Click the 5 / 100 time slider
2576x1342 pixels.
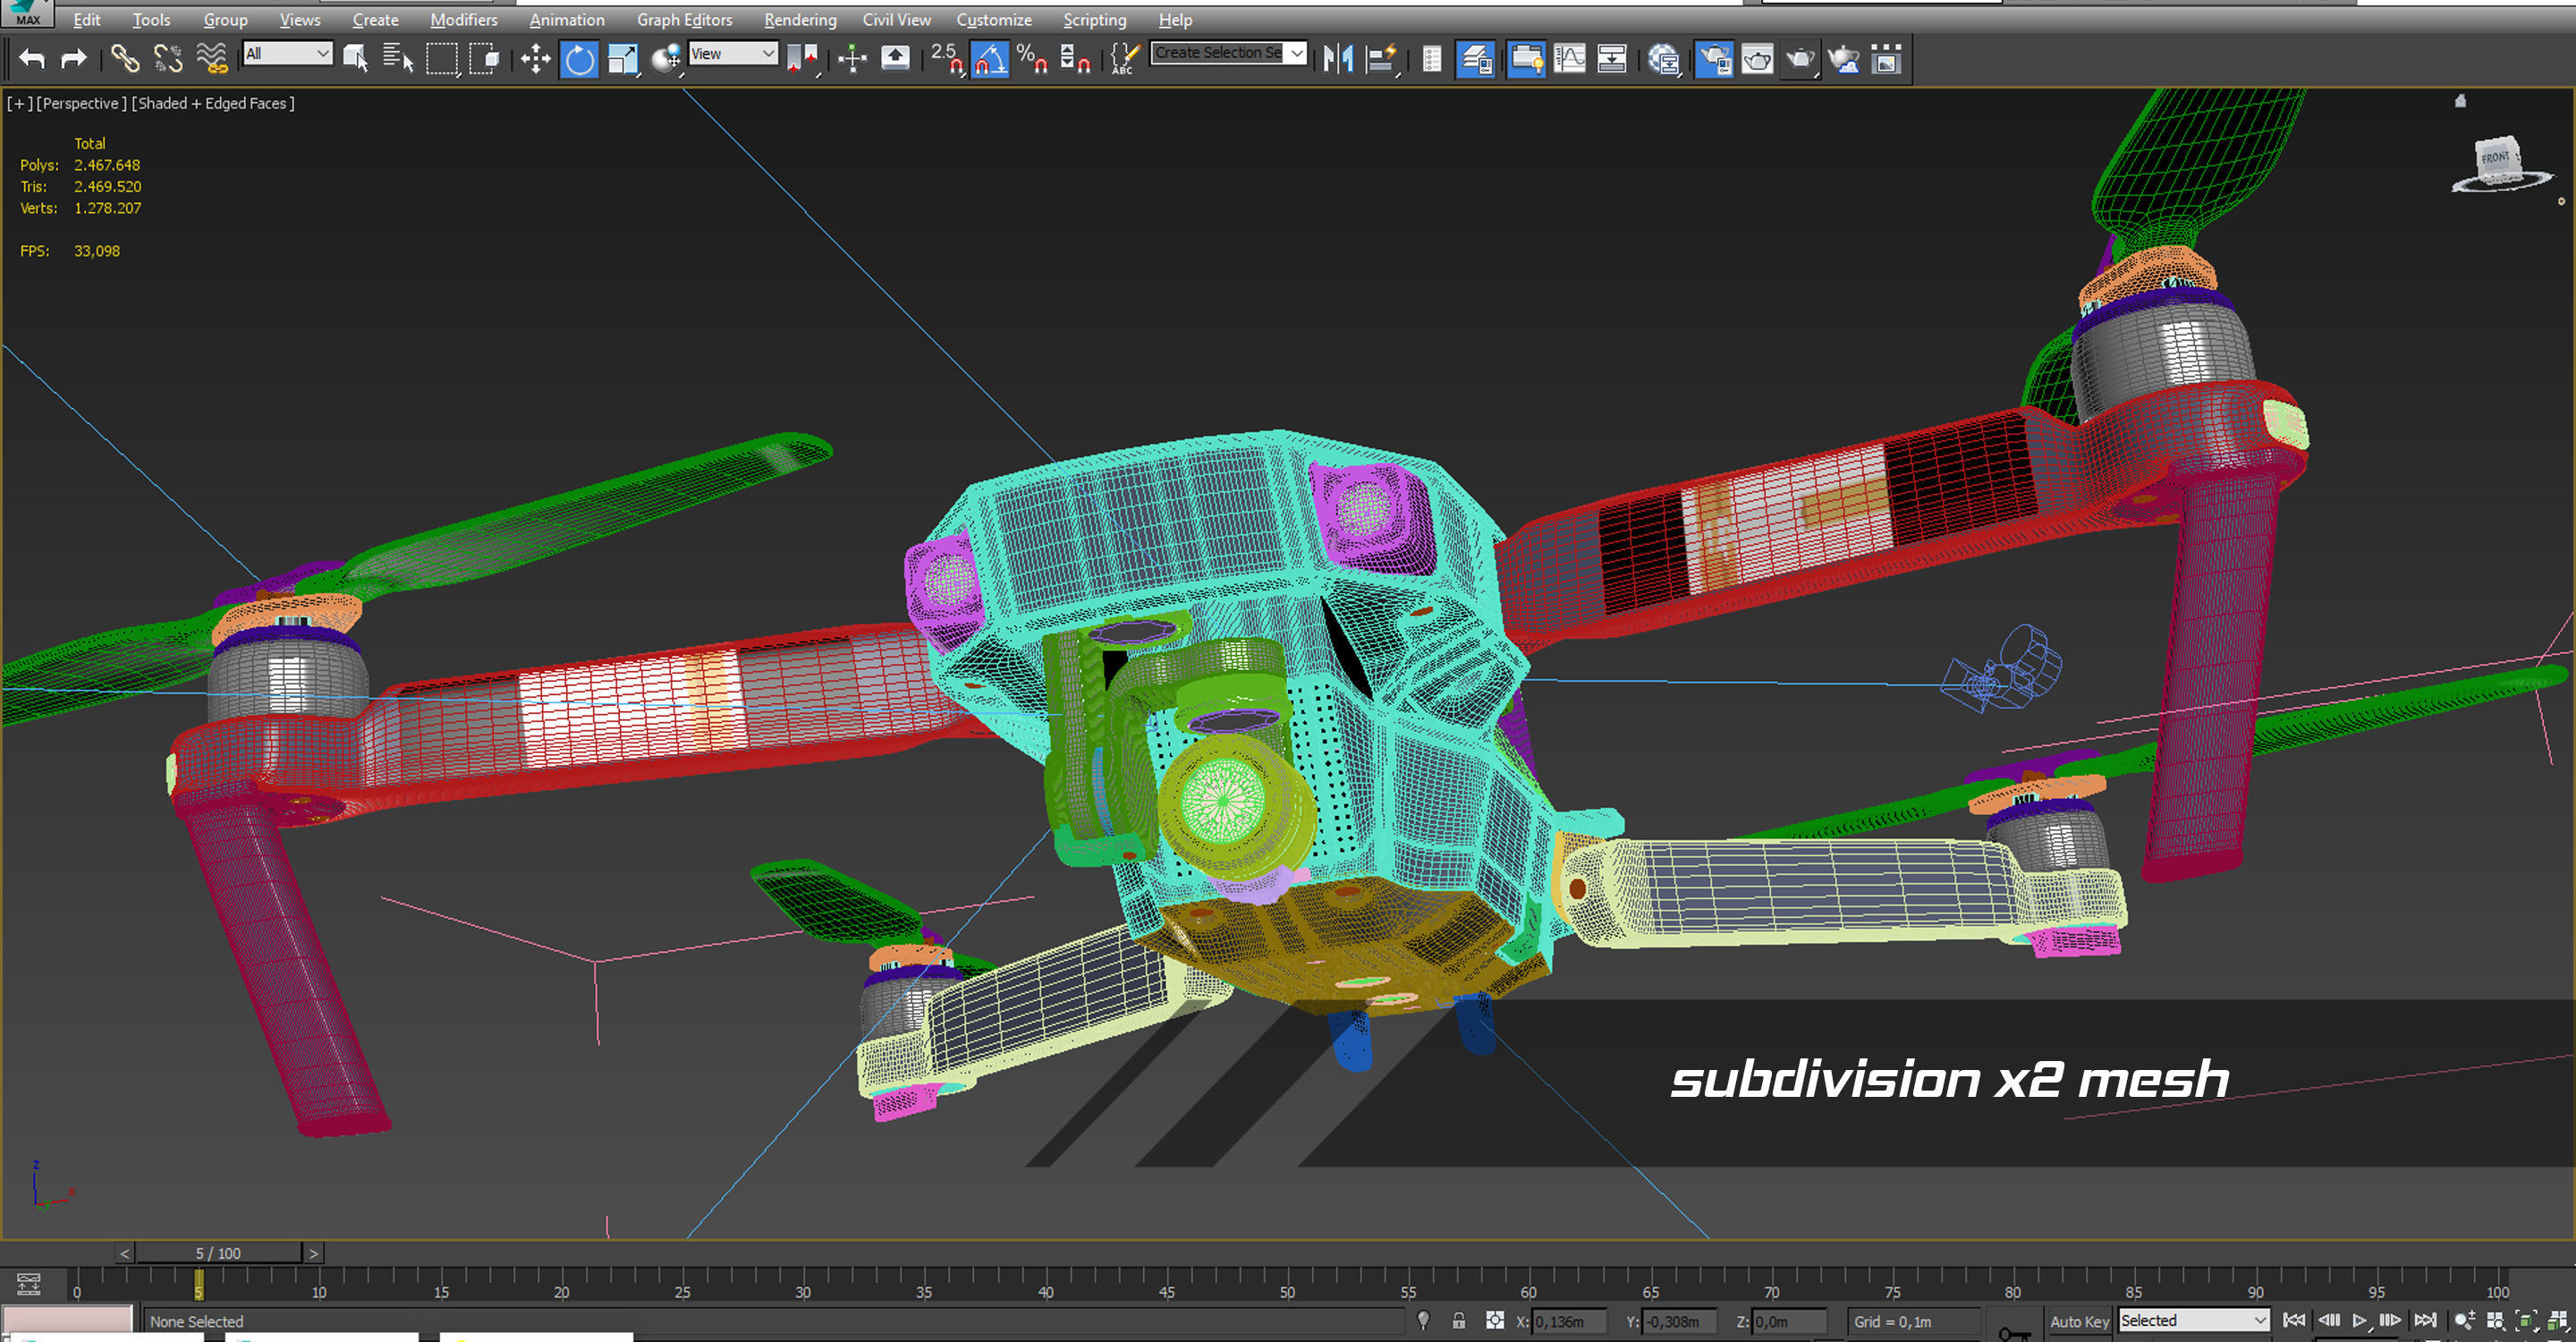(x=218, y=1253)
